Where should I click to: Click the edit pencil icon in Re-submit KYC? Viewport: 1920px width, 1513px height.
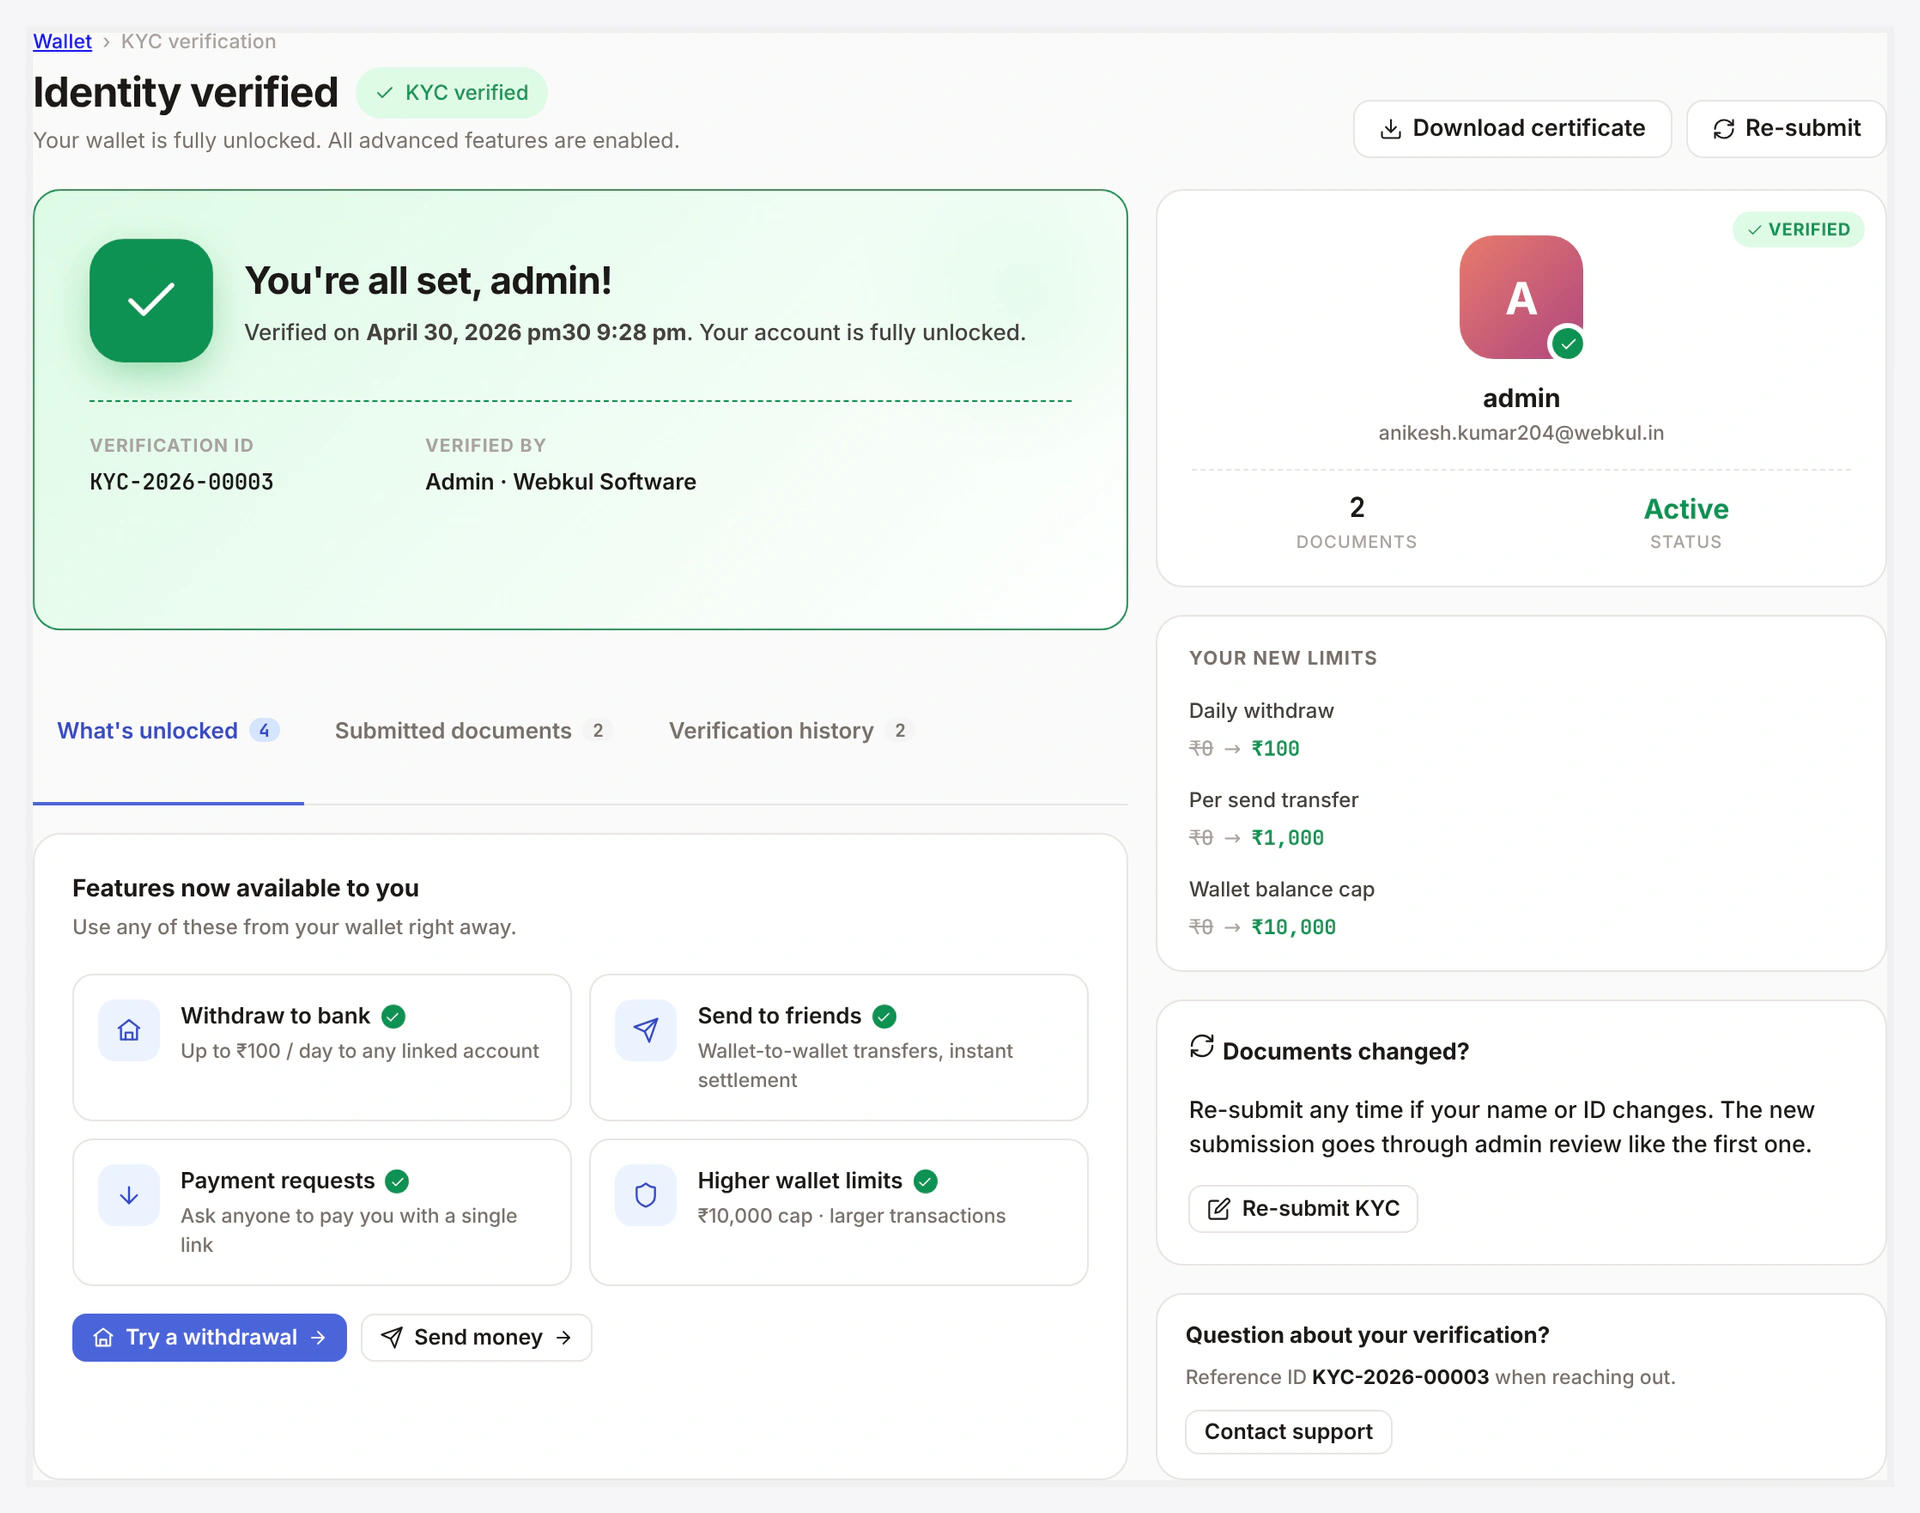click(1219, 1209)
